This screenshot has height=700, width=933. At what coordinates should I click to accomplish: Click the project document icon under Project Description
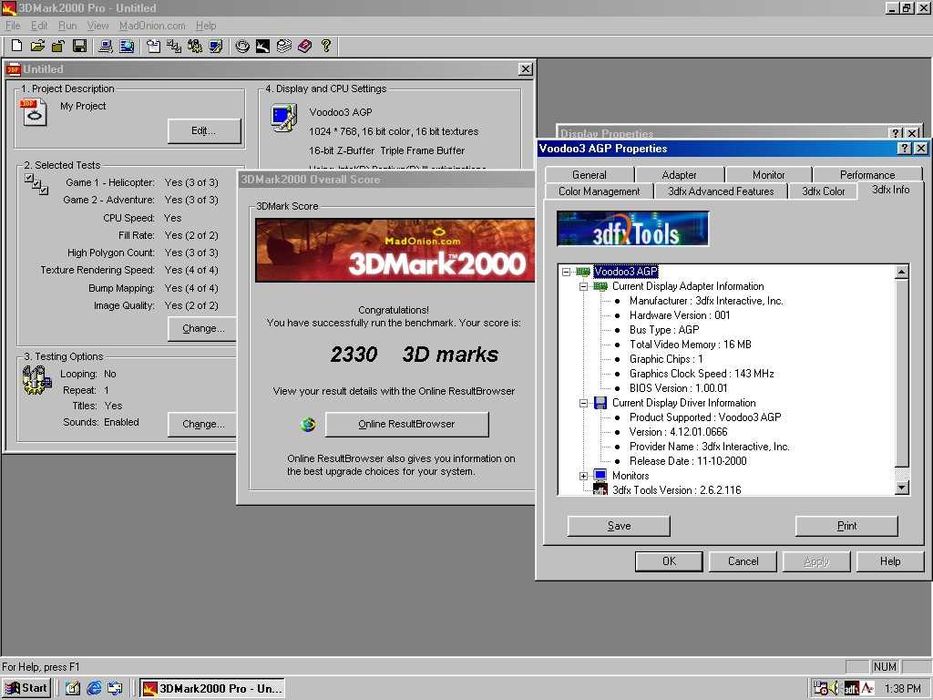point(33,112)
